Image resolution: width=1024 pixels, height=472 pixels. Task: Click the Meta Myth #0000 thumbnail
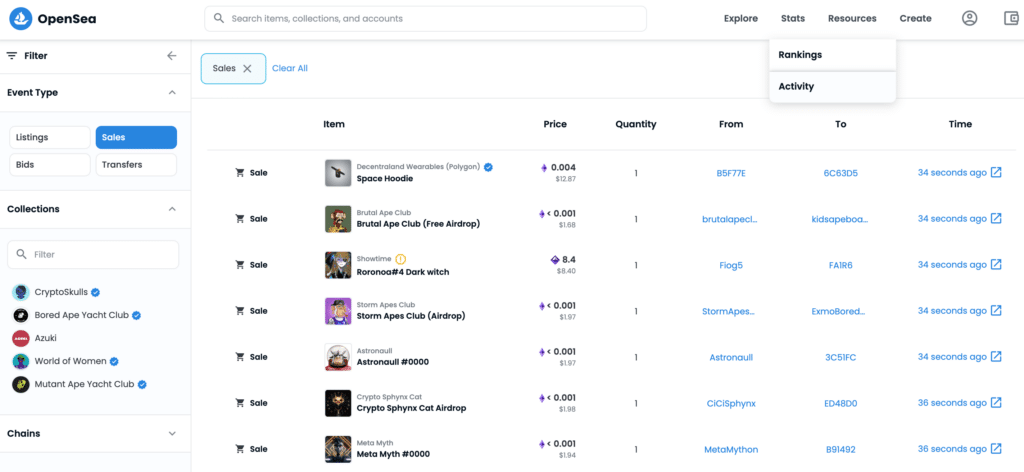pyautogui.click(x=338, y=449)
